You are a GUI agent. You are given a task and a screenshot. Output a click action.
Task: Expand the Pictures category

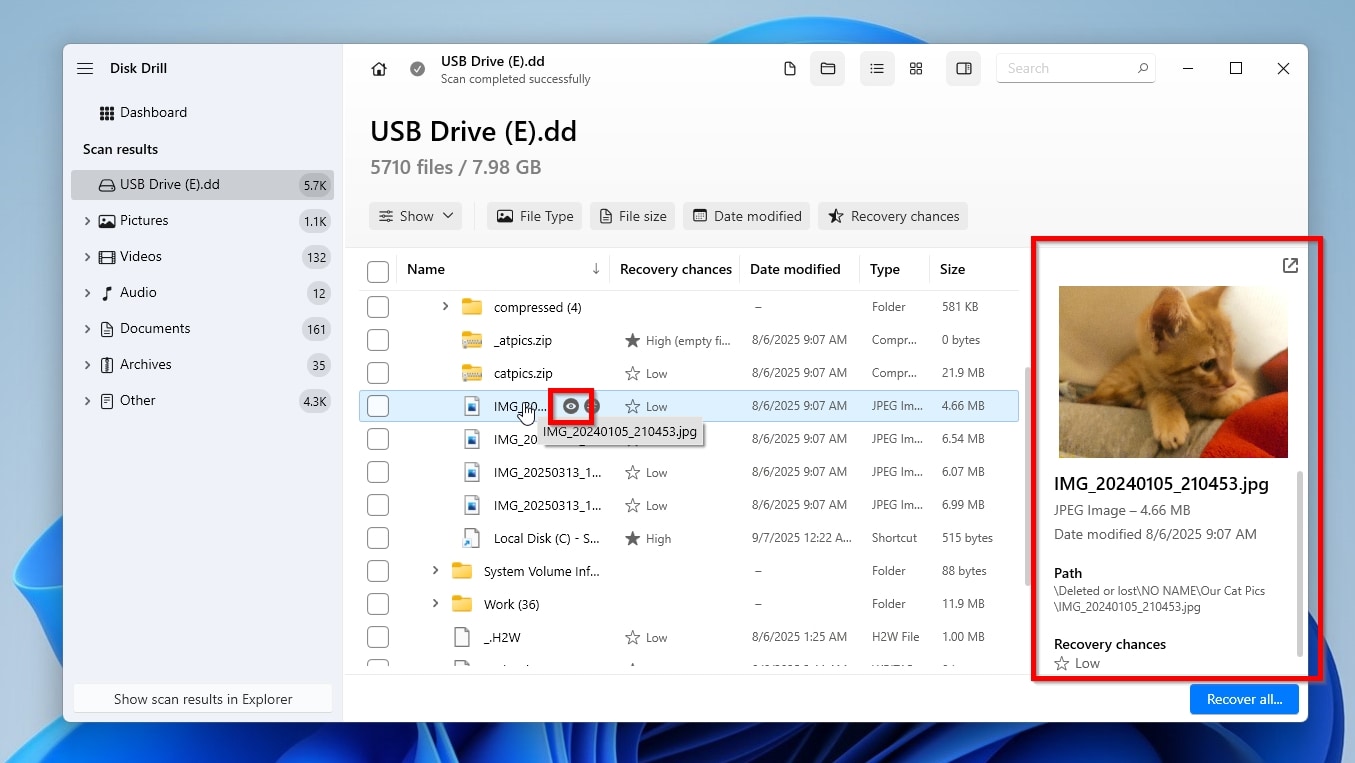88,220
